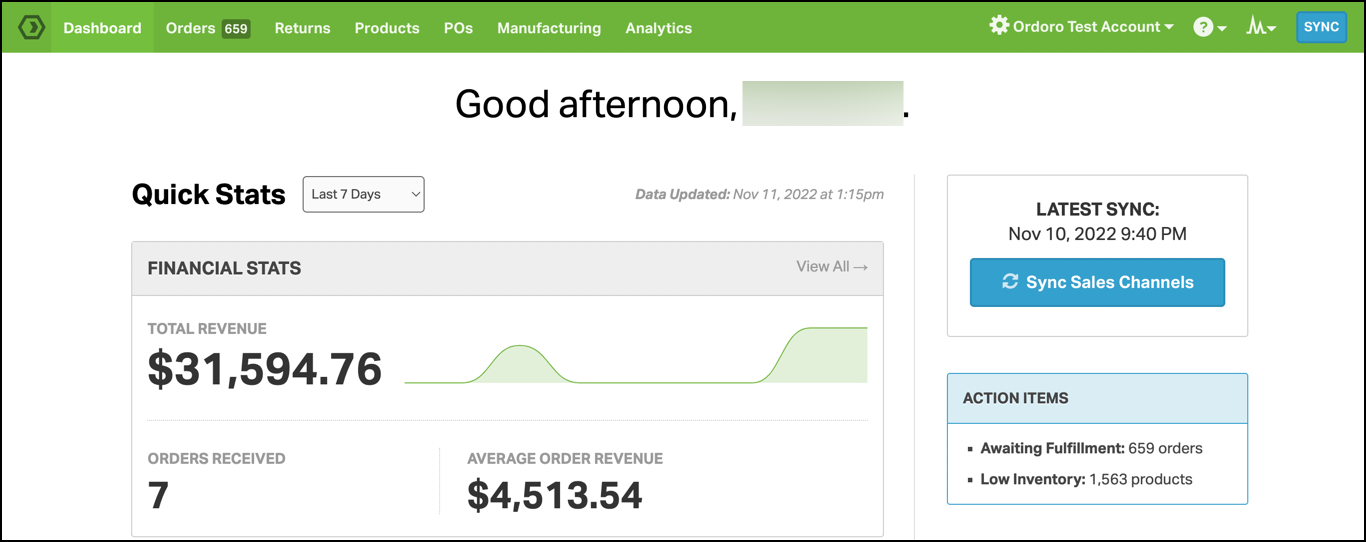Image resolution: width=1366 pixels, height=542 pixels.
Task: Expand the caret next to the help icon
Action: point(1222,30)
